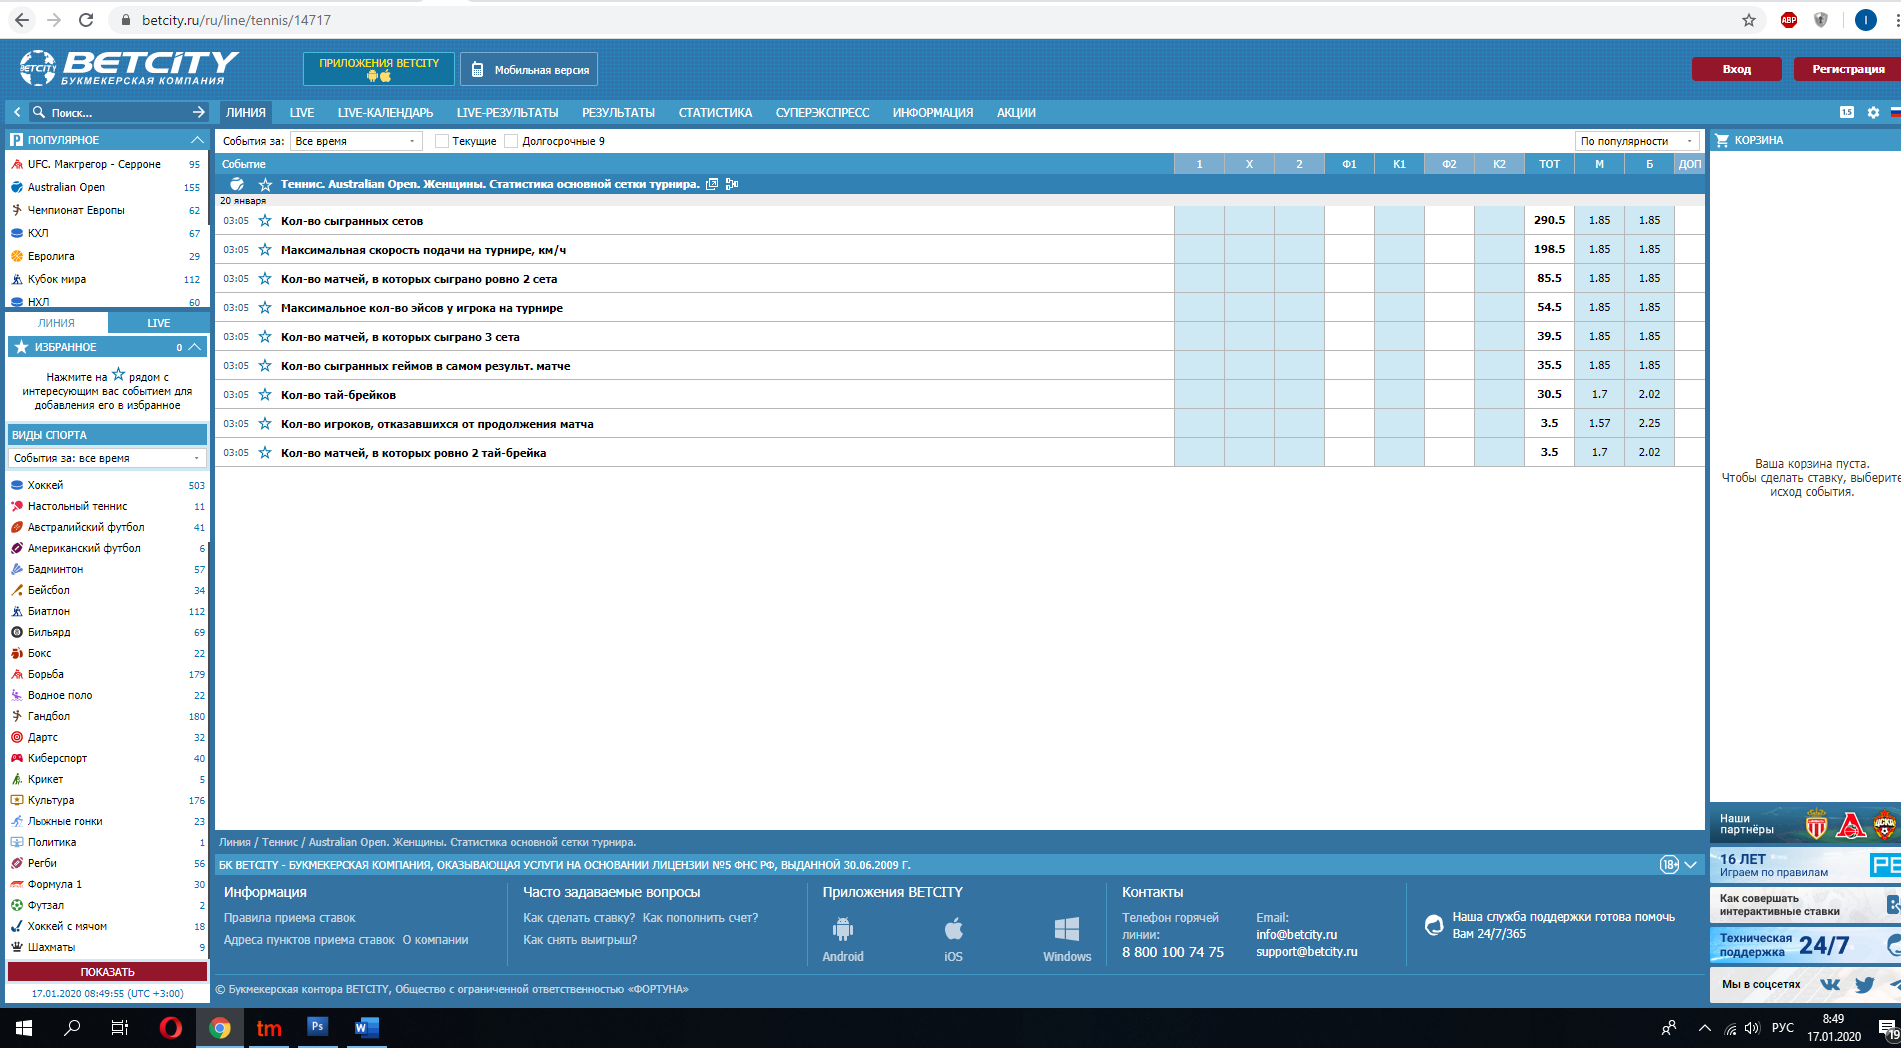Image resolution: width=1901 pixels, height=1048 pixels.
Task: Click the VK social network icon
Action: tap(1830, 985)
